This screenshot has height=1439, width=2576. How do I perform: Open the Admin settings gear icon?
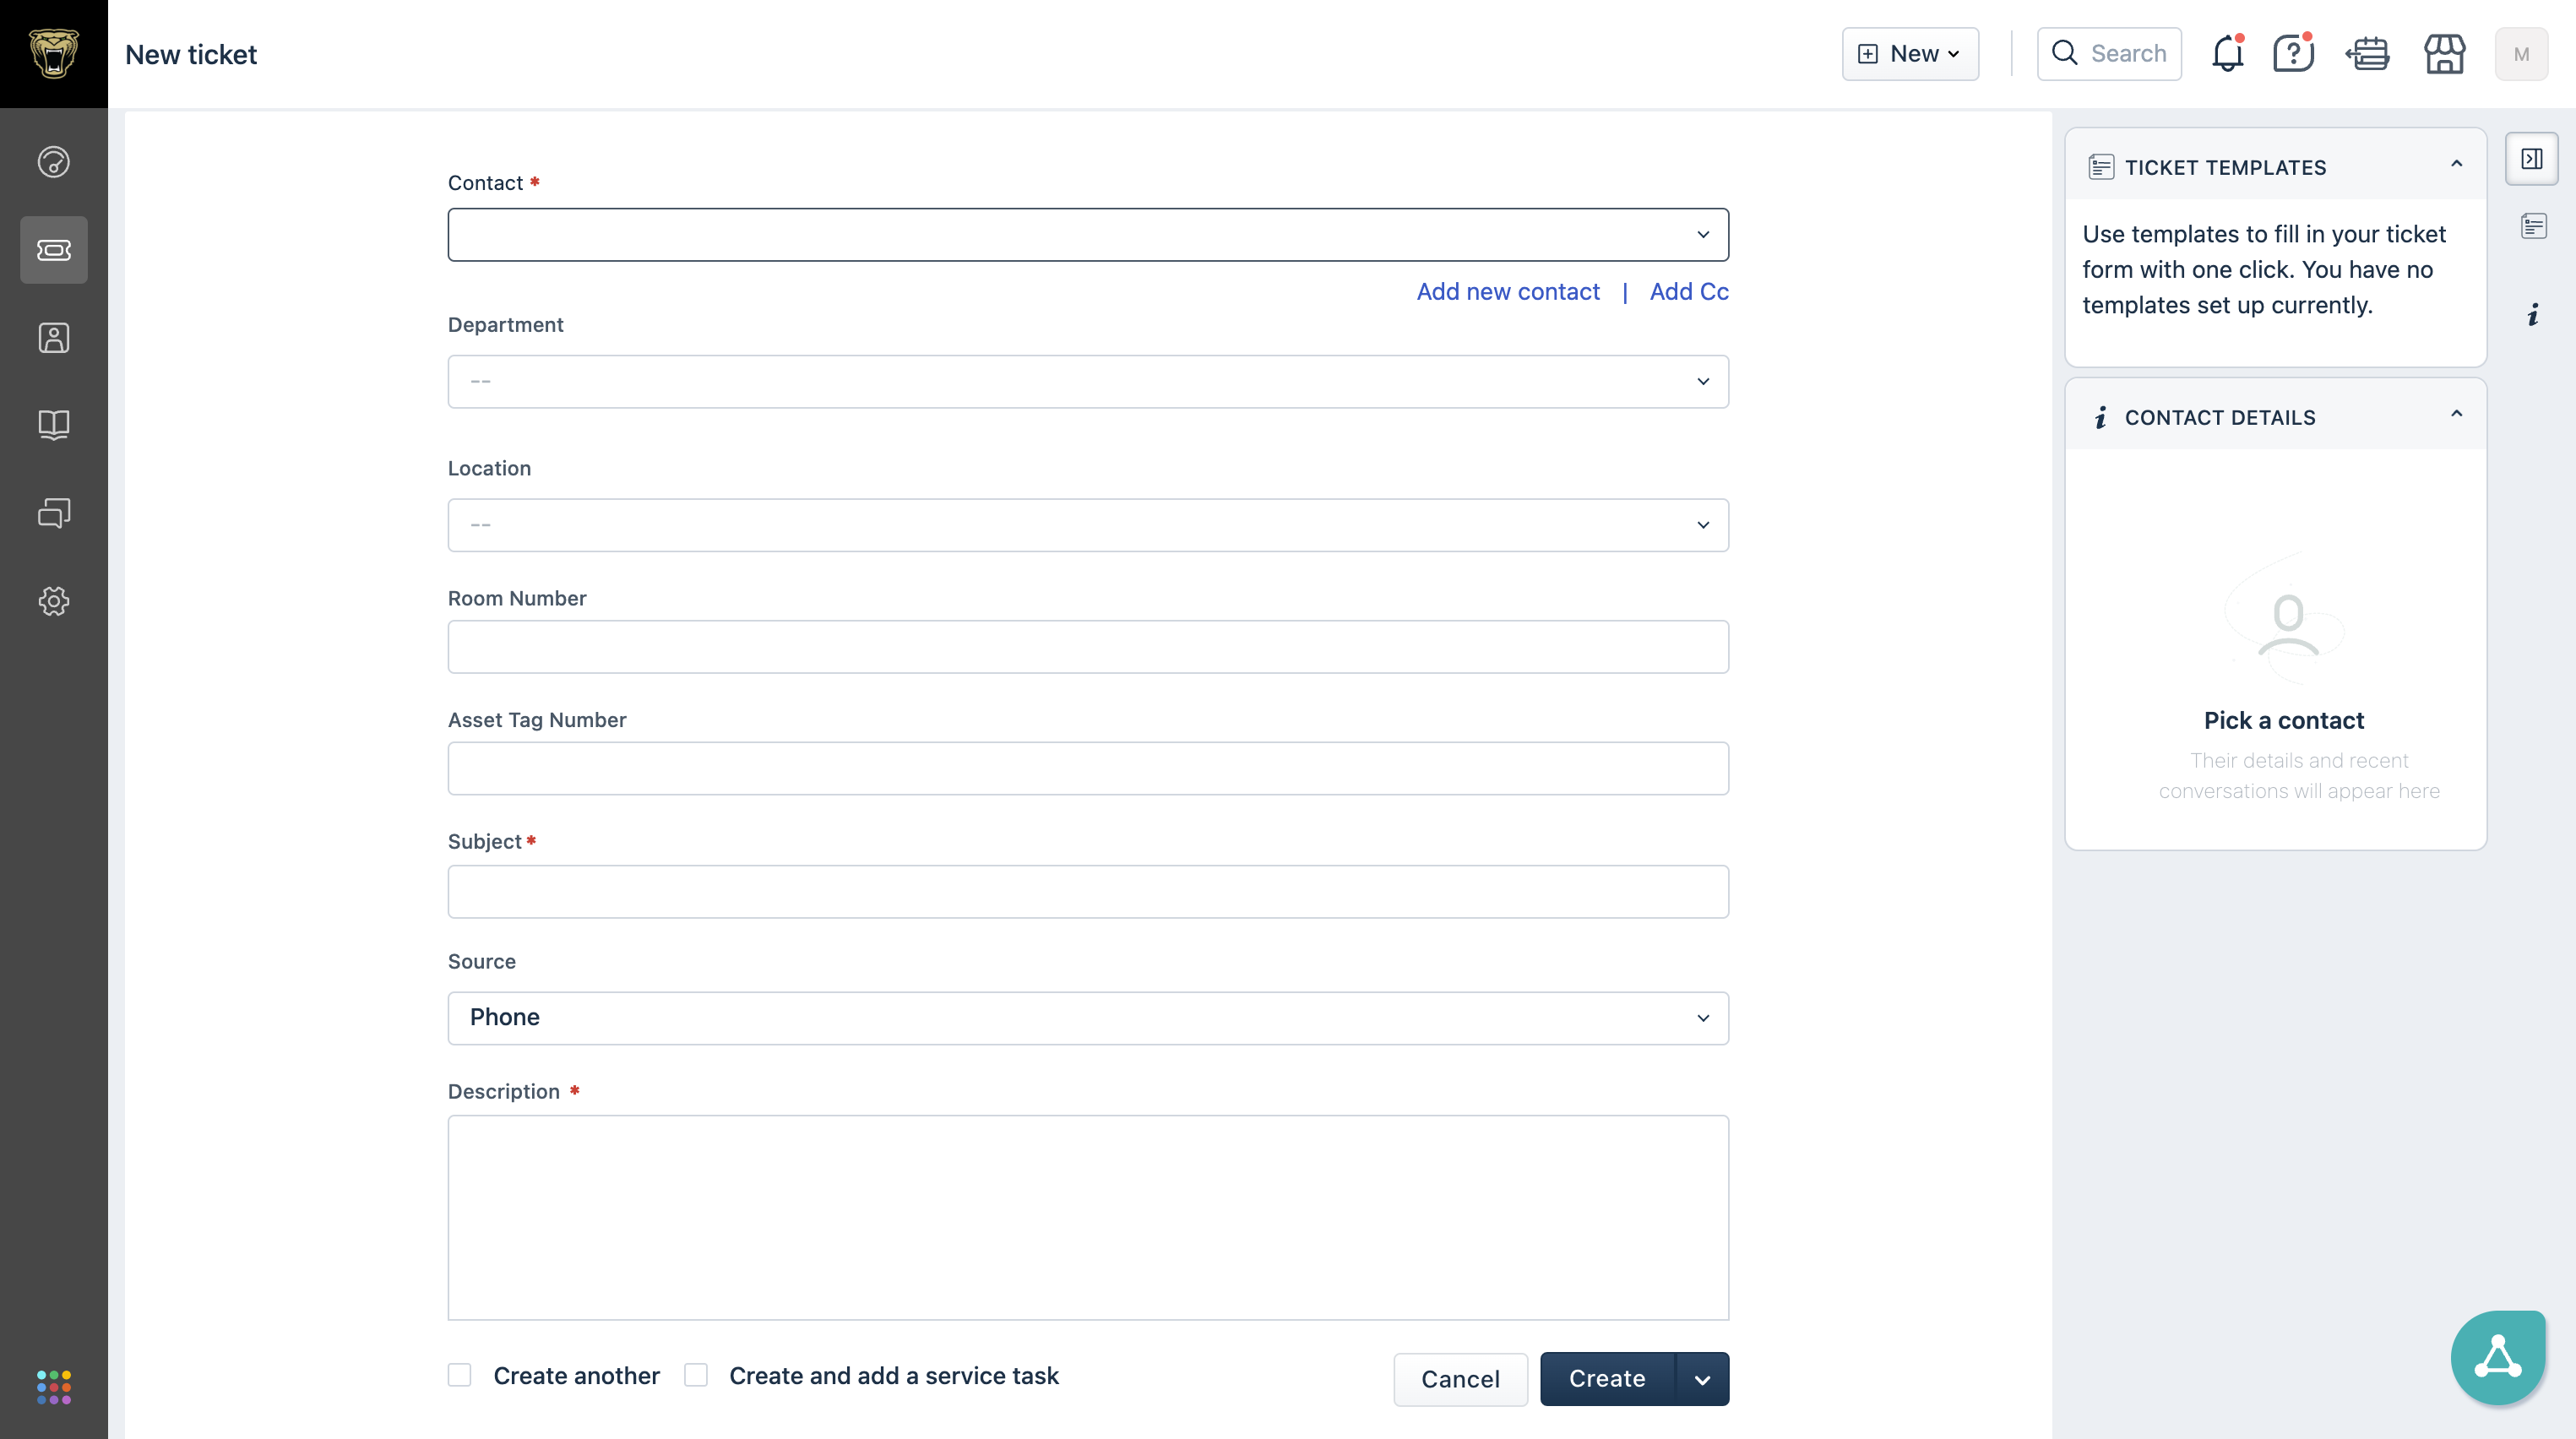[54, 601]
